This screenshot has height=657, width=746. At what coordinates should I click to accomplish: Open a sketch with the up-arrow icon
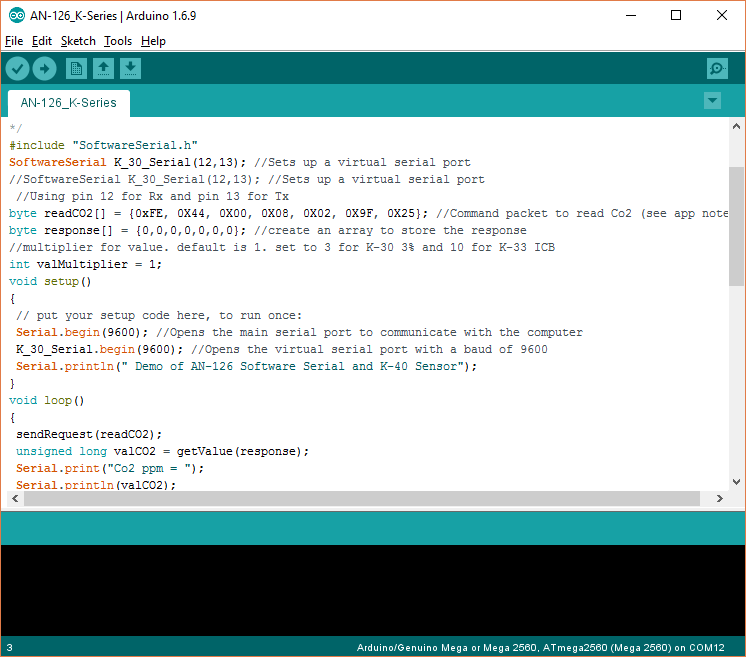(x=103, y=69)
